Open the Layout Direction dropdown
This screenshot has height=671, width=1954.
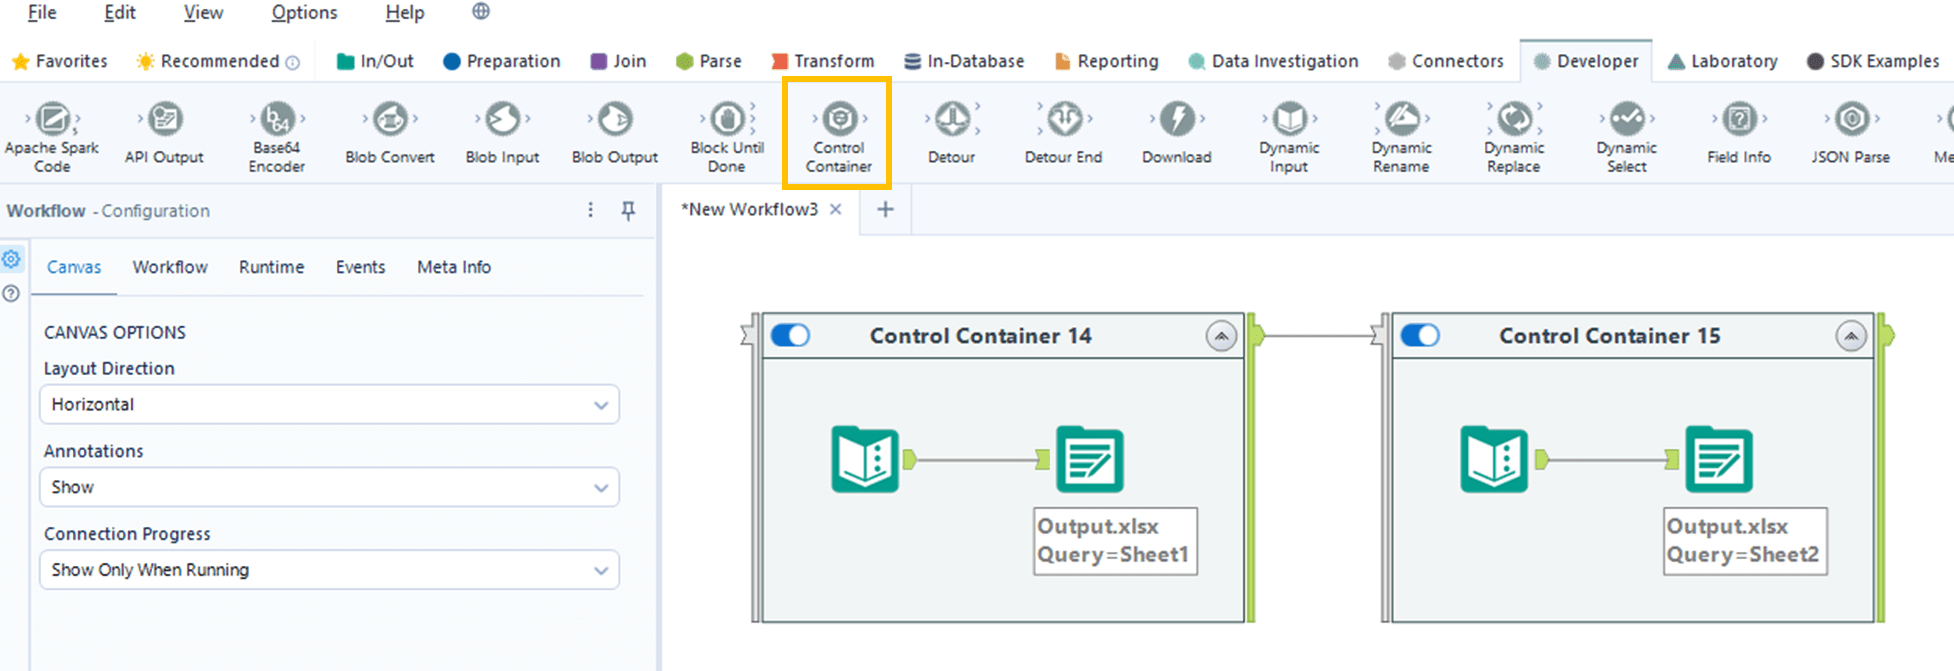click(x=329, y=405)
